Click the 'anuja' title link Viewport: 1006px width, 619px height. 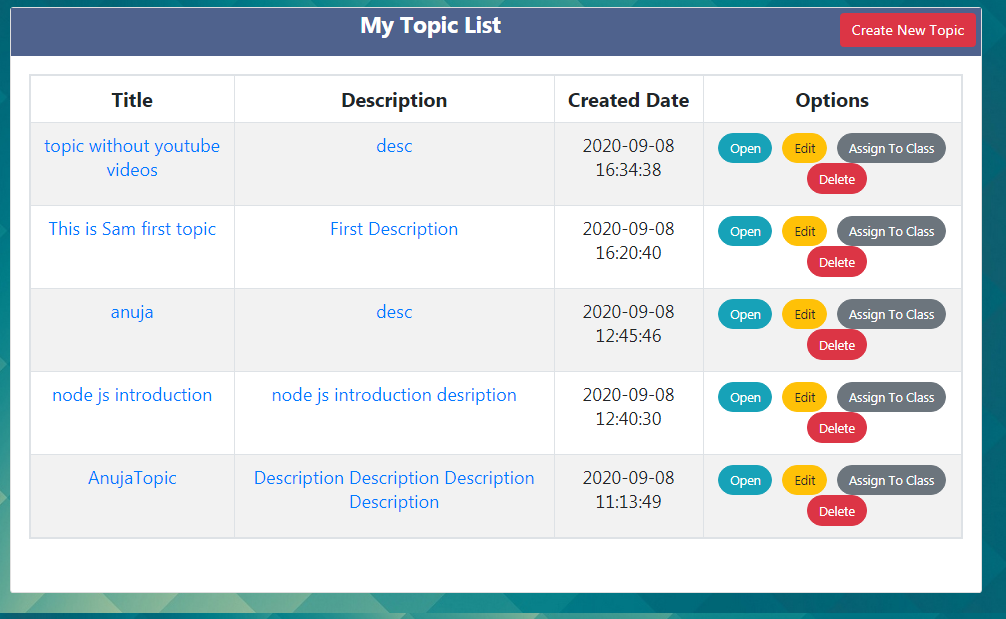pos(132,312)
